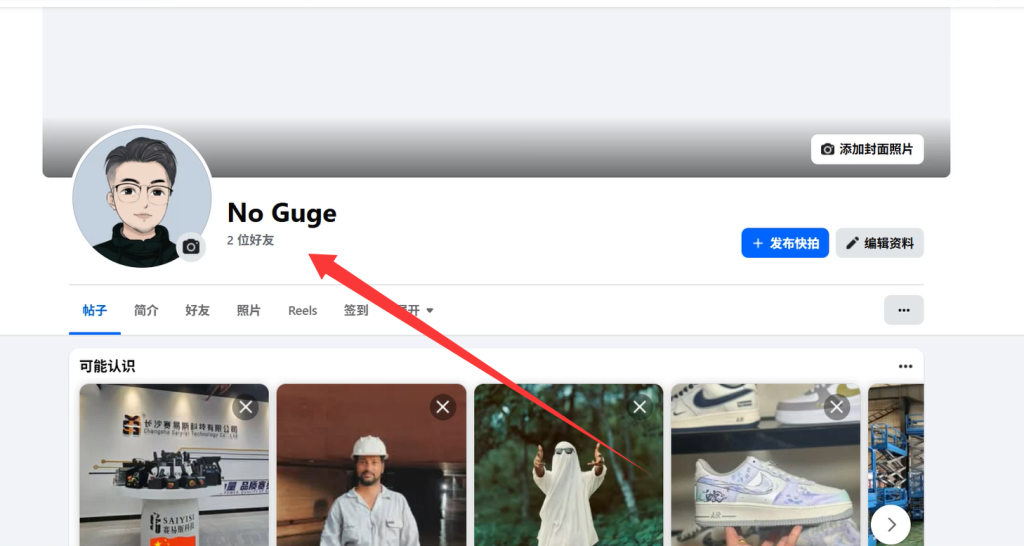Open the No Guge avatar picture

click(140, 195)
